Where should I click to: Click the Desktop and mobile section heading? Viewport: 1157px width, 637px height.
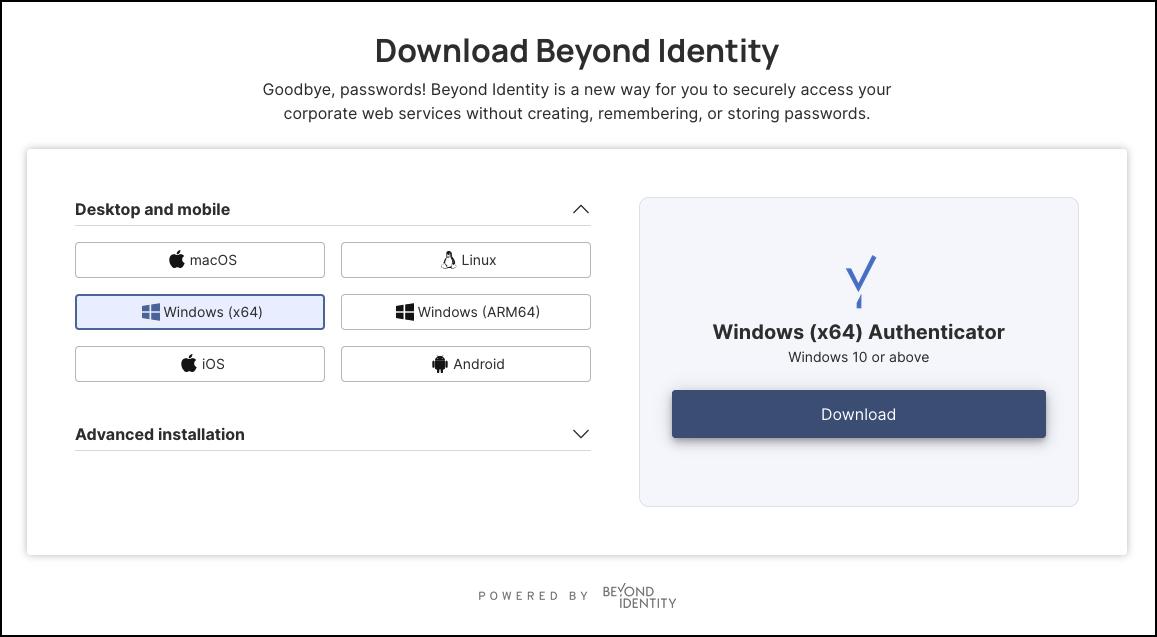click(x=153, y=210)
